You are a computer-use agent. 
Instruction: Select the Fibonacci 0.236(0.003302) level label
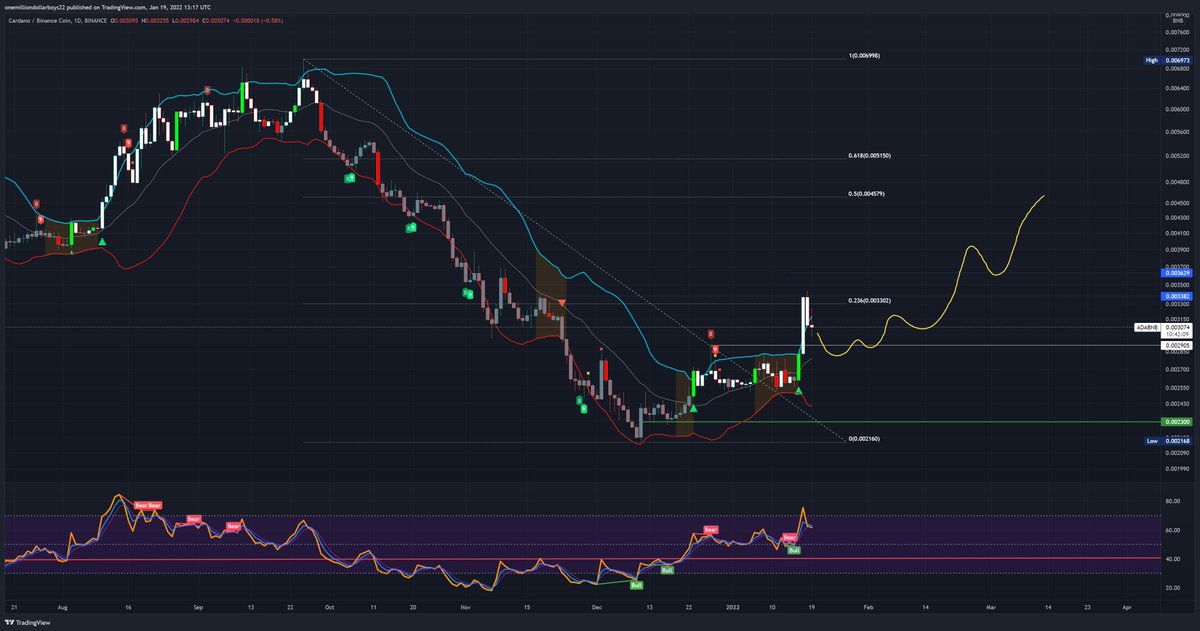coord(869,301)
